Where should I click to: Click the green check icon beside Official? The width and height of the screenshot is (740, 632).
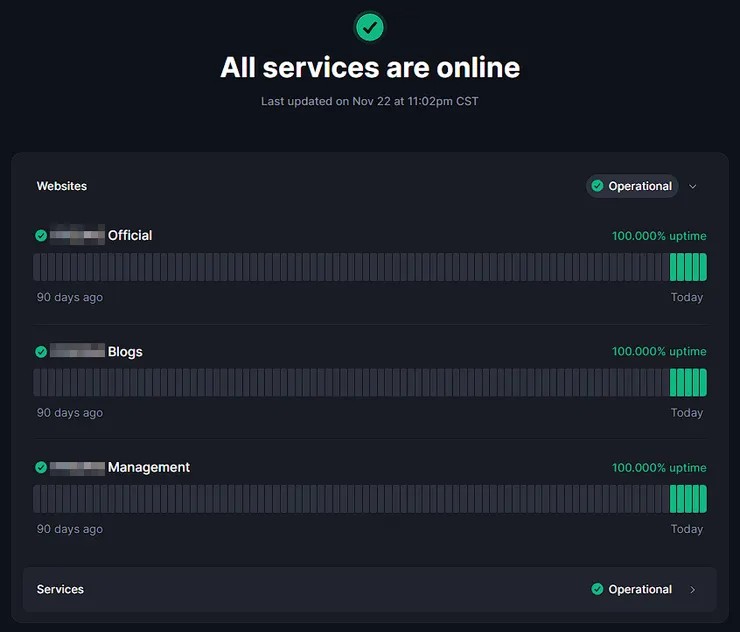[41, 236]
